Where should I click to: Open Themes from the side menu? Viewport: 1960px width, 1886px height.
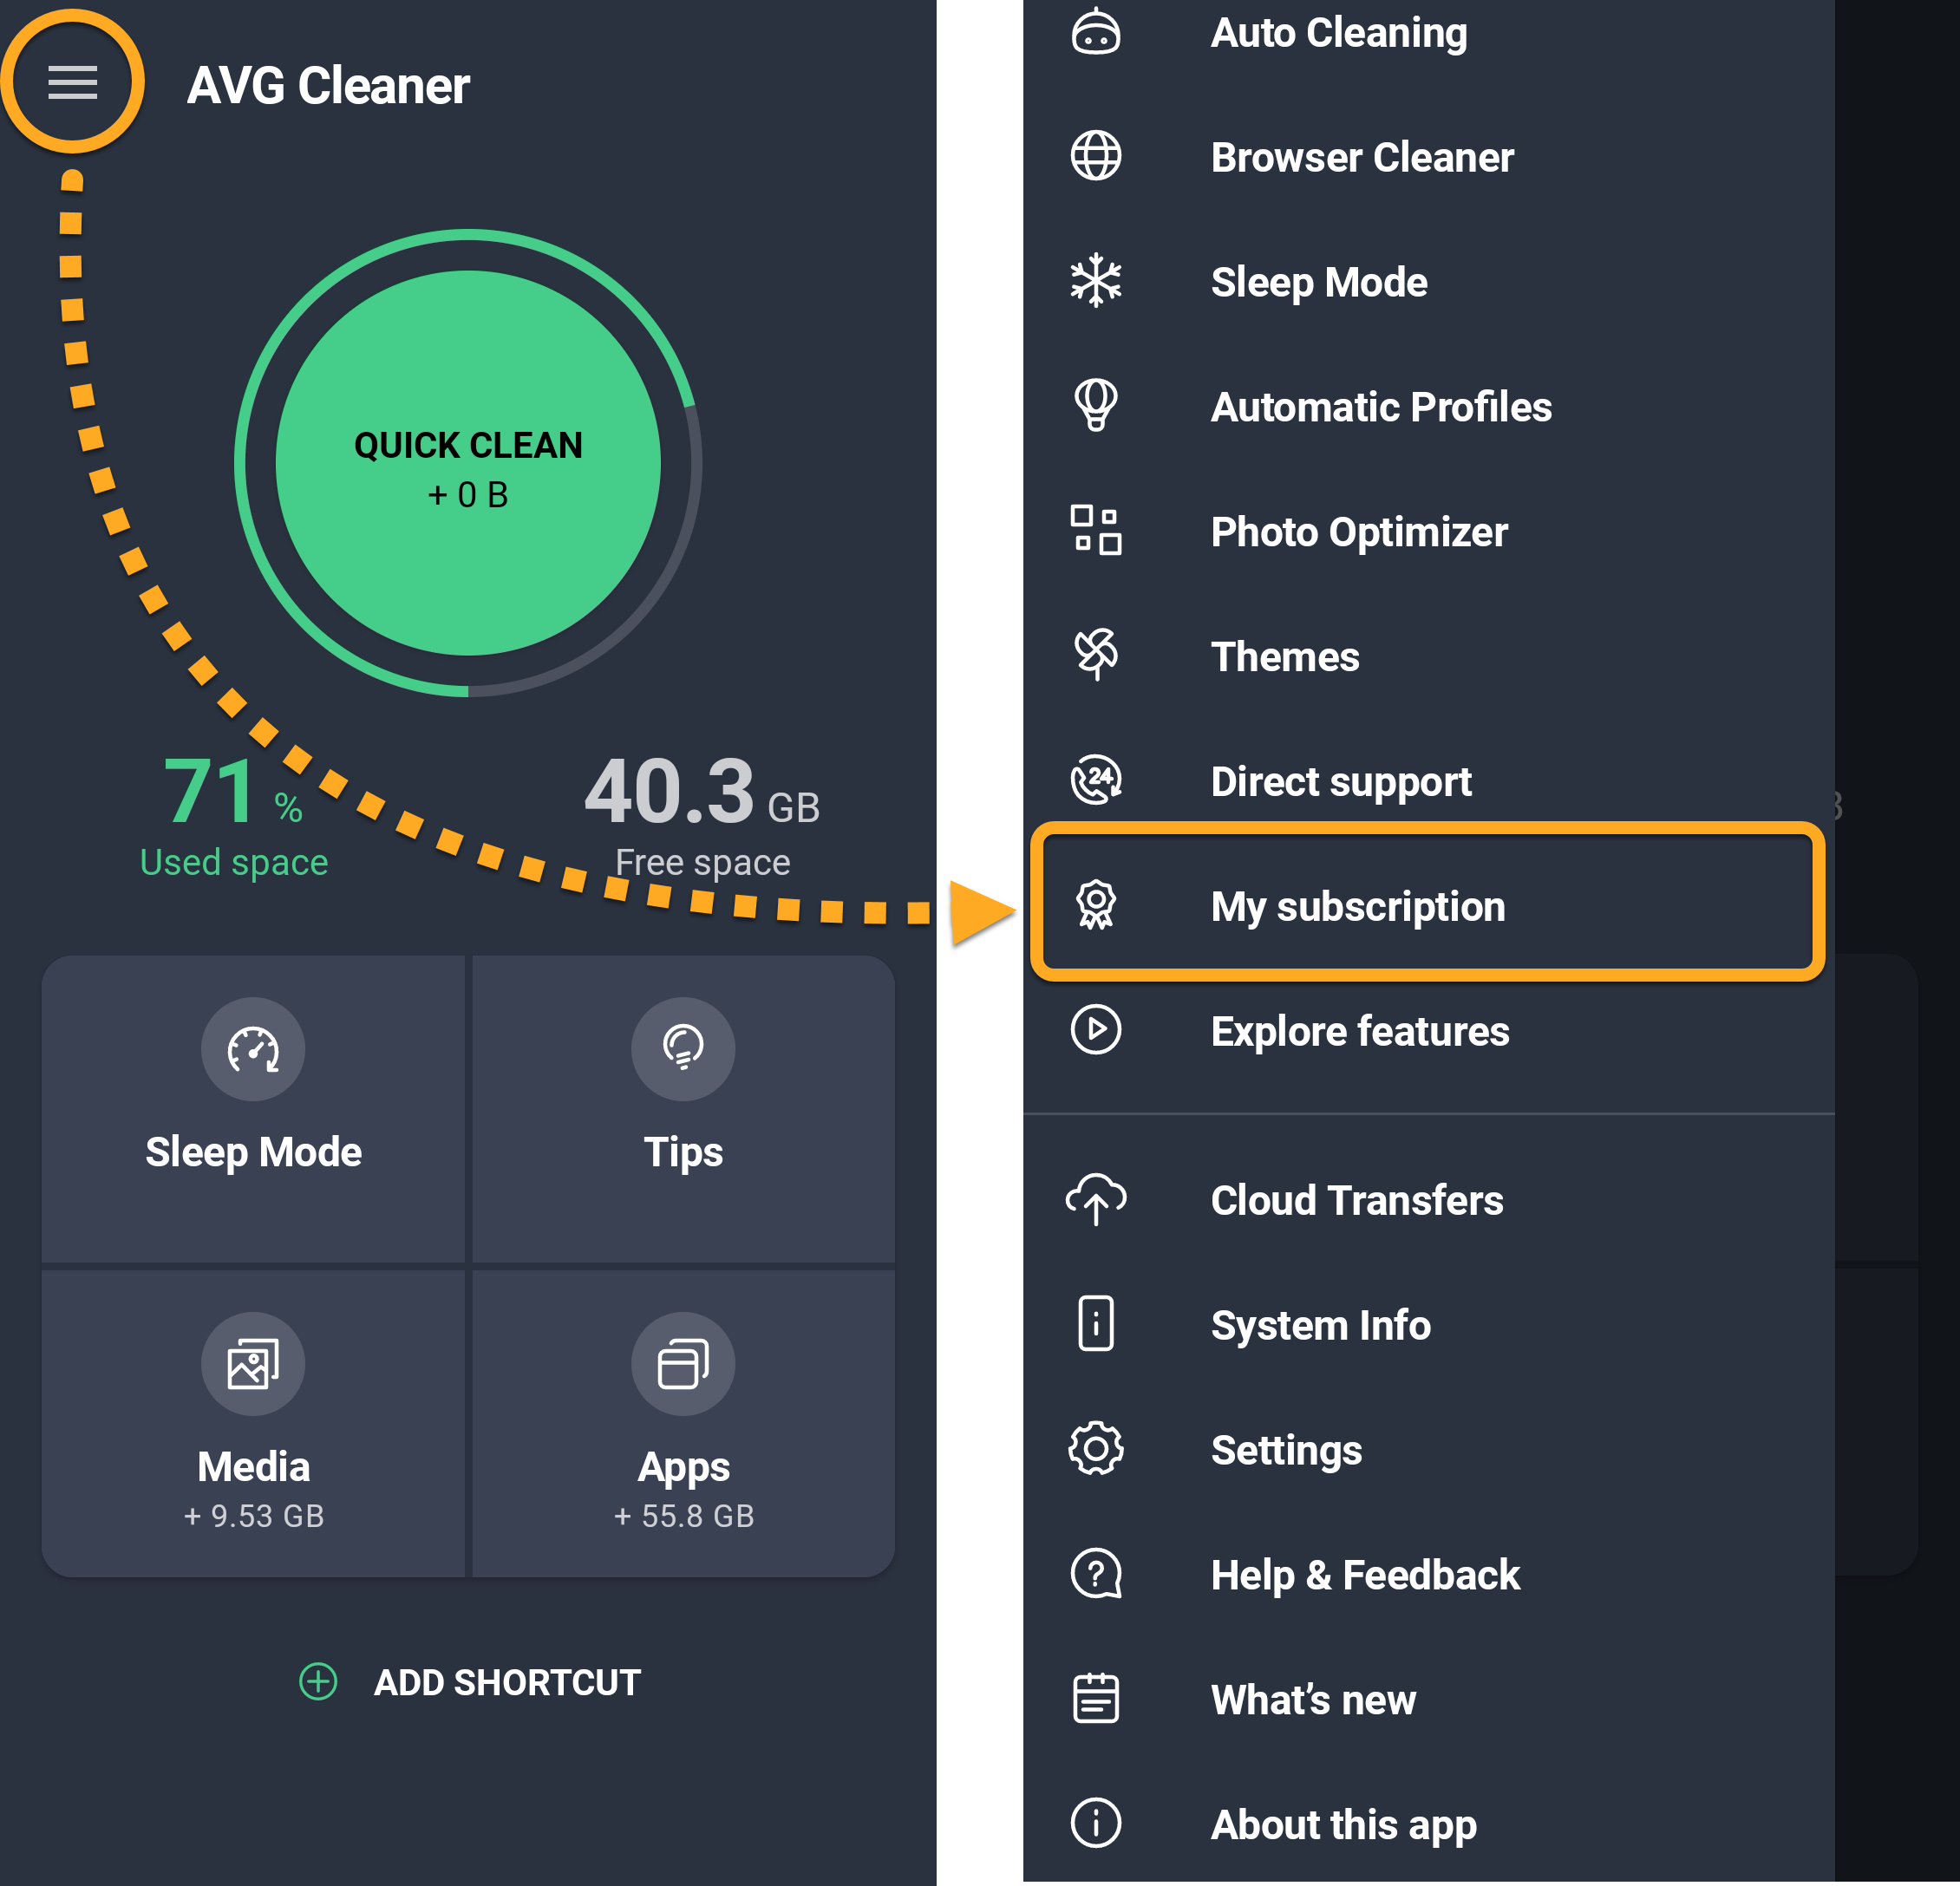1285,657
